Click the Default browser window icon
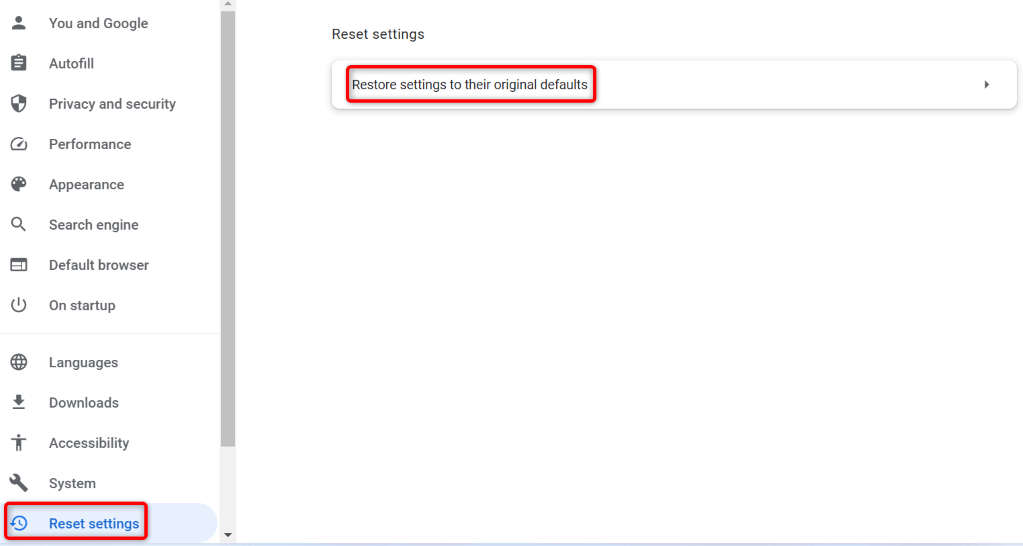 click(18, 265)
